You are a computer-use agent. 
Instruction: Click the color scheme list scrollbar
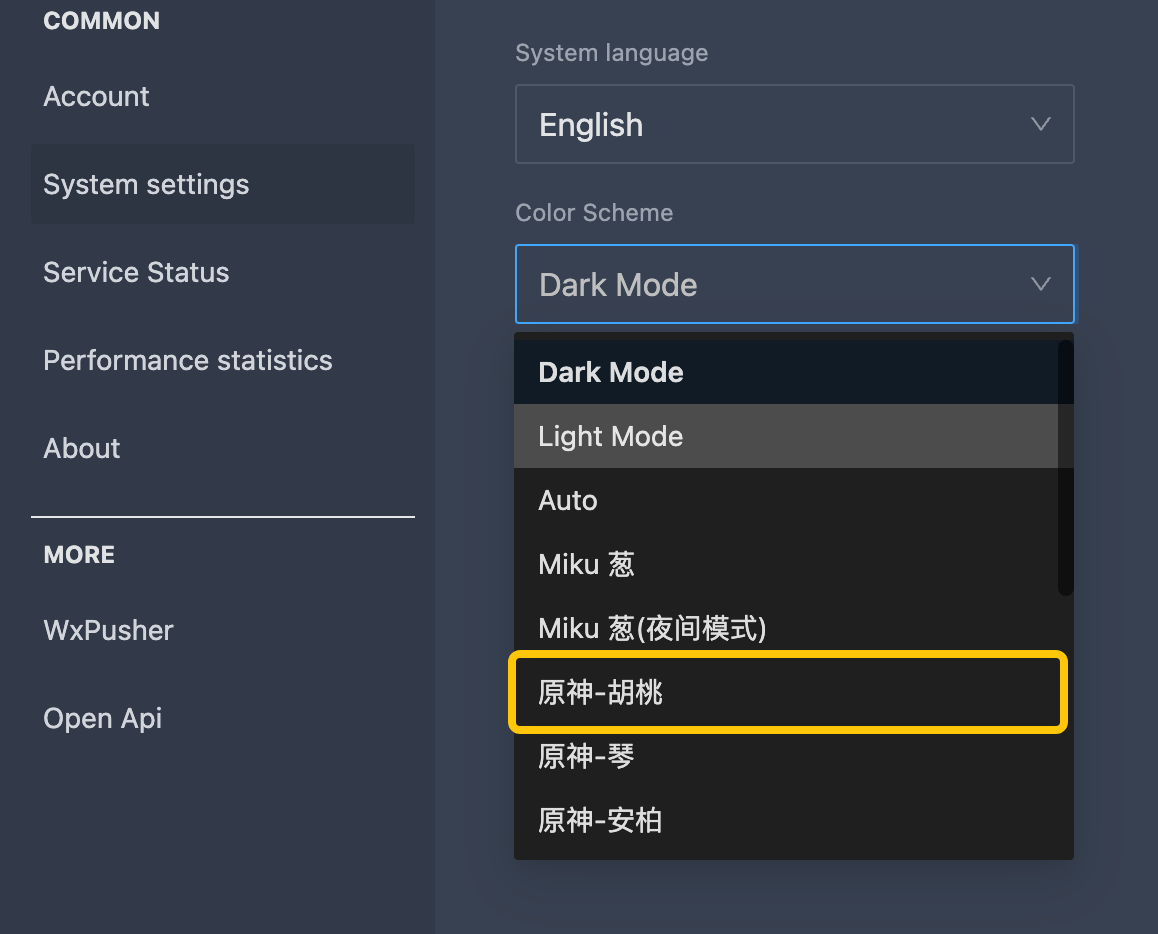tap(1065, 468)
